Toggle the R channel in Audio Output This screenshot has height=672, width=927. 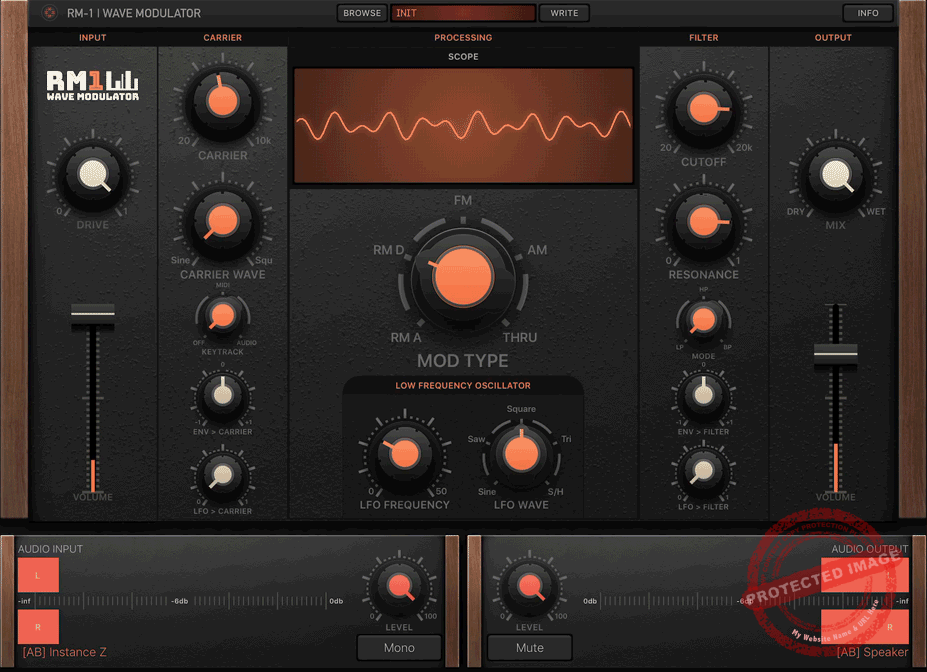[865, 626]
